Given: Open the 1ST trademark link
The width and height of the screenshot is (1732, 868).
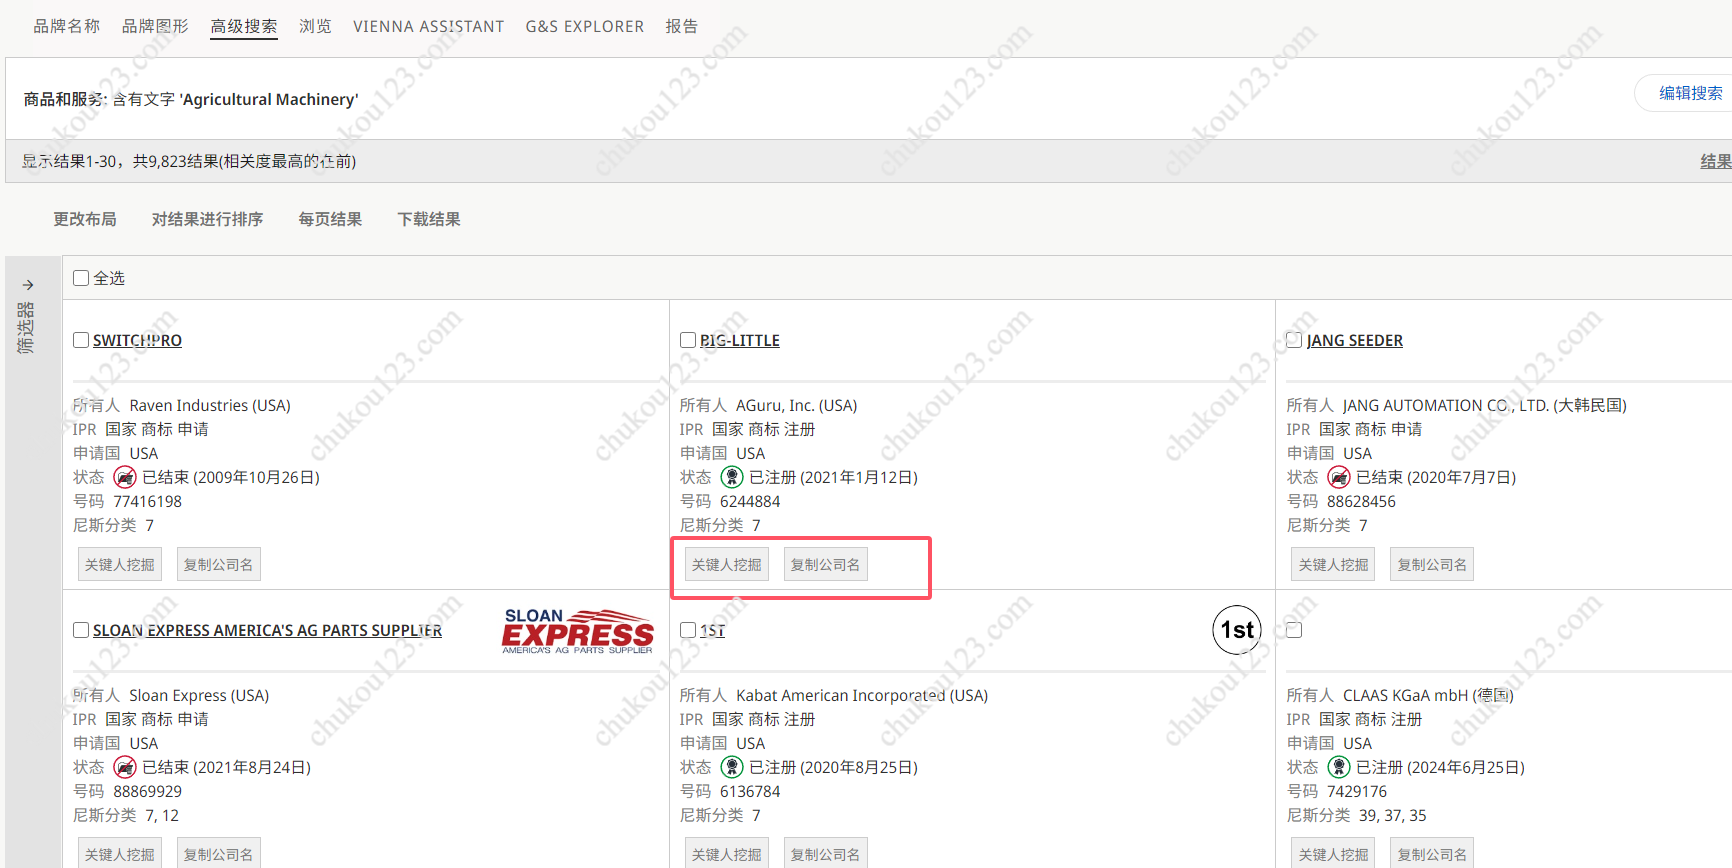Looking at the screenshot, I should (713, 630).
